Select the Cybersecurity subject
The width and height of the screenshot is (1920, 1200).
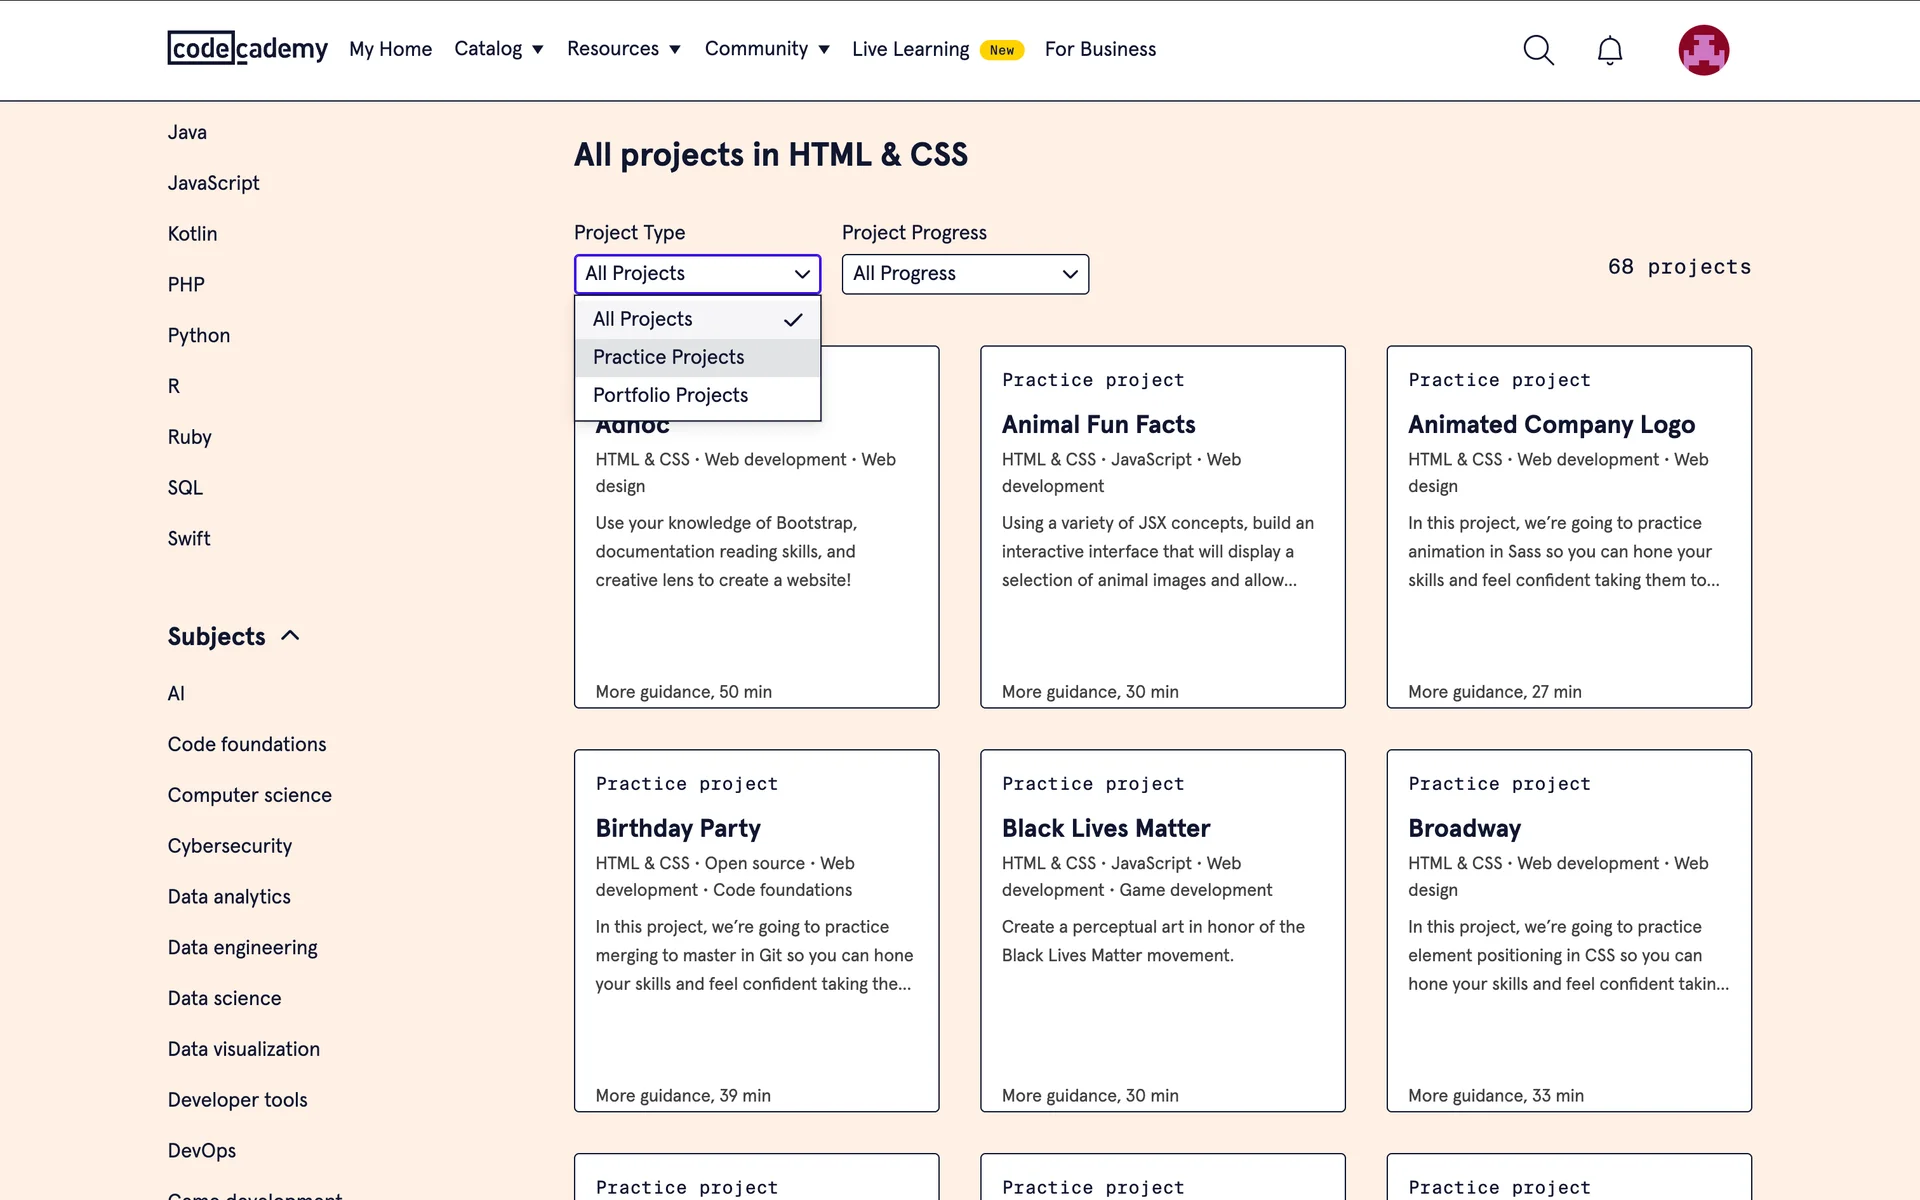230,846
